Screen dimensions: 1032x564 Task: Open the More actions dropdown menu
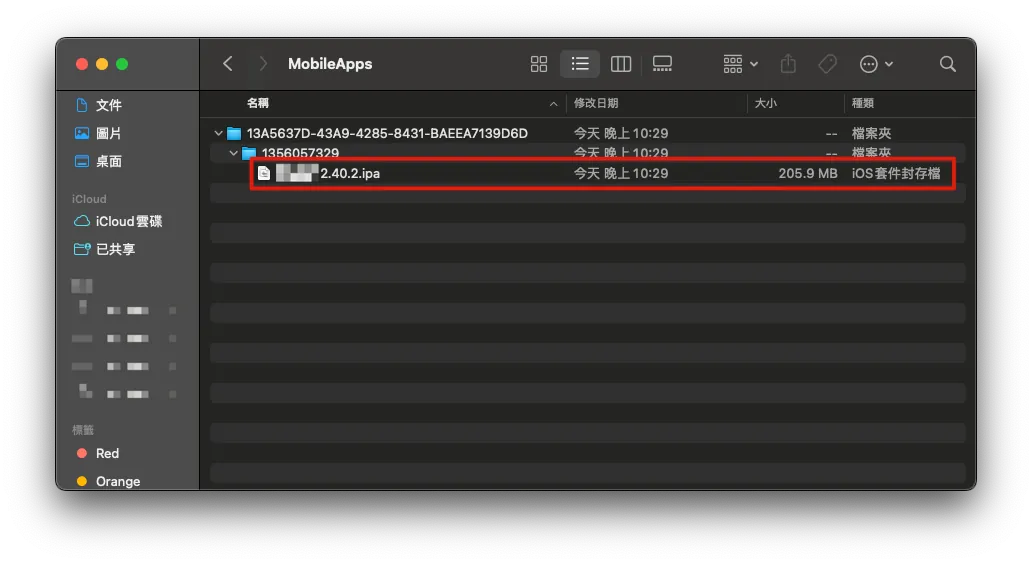click(876, 64)
